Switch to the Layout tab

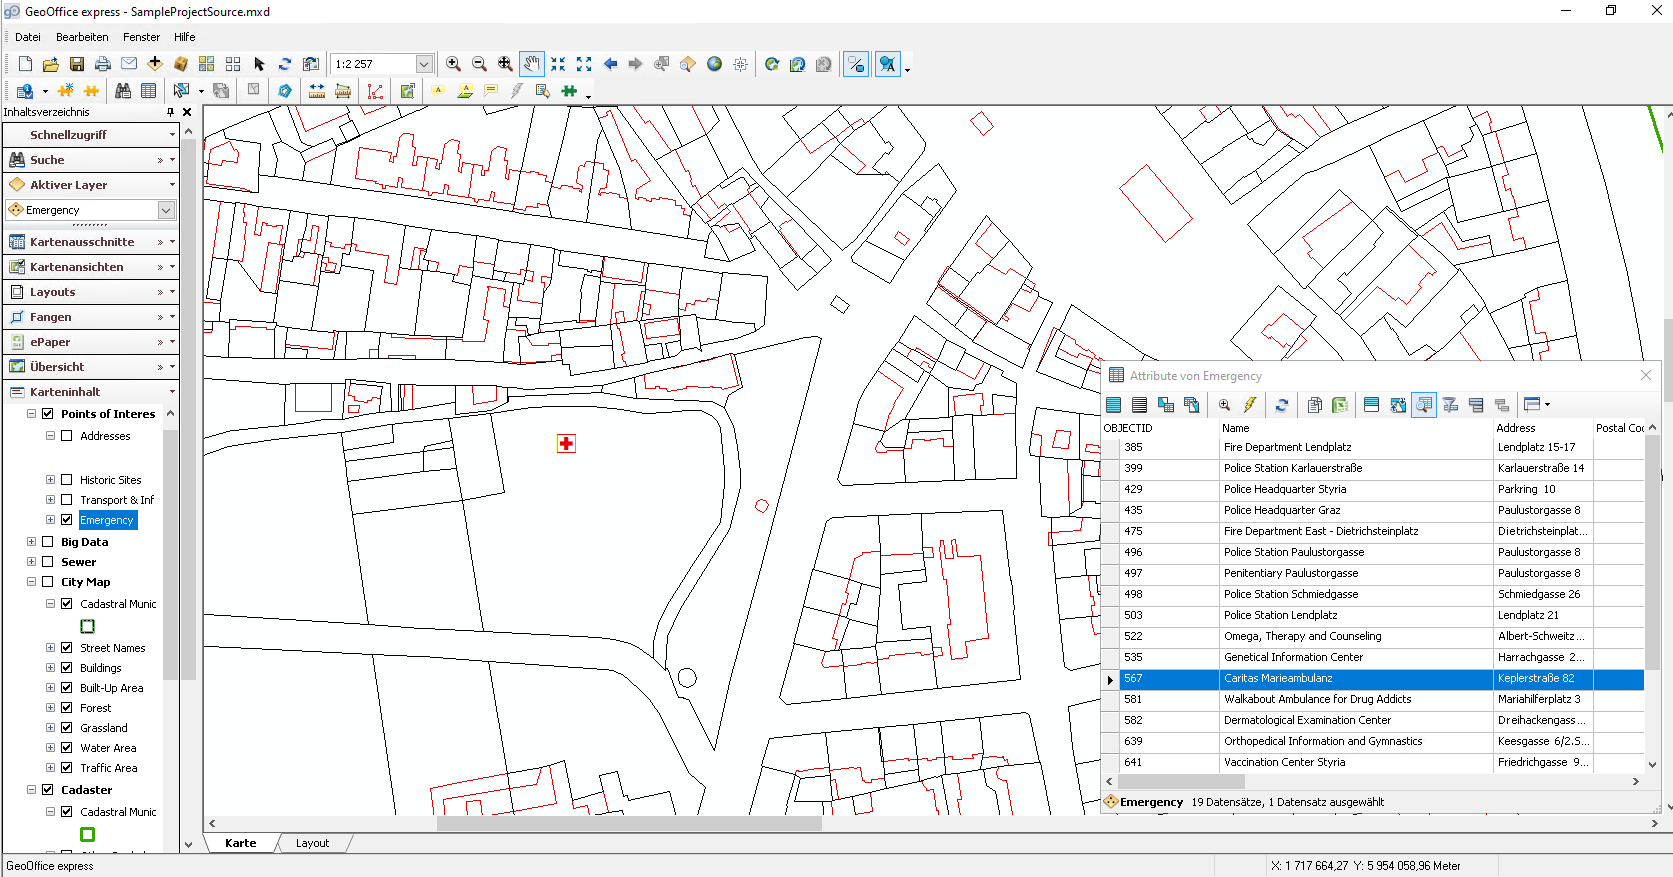[x=312, y=843]
